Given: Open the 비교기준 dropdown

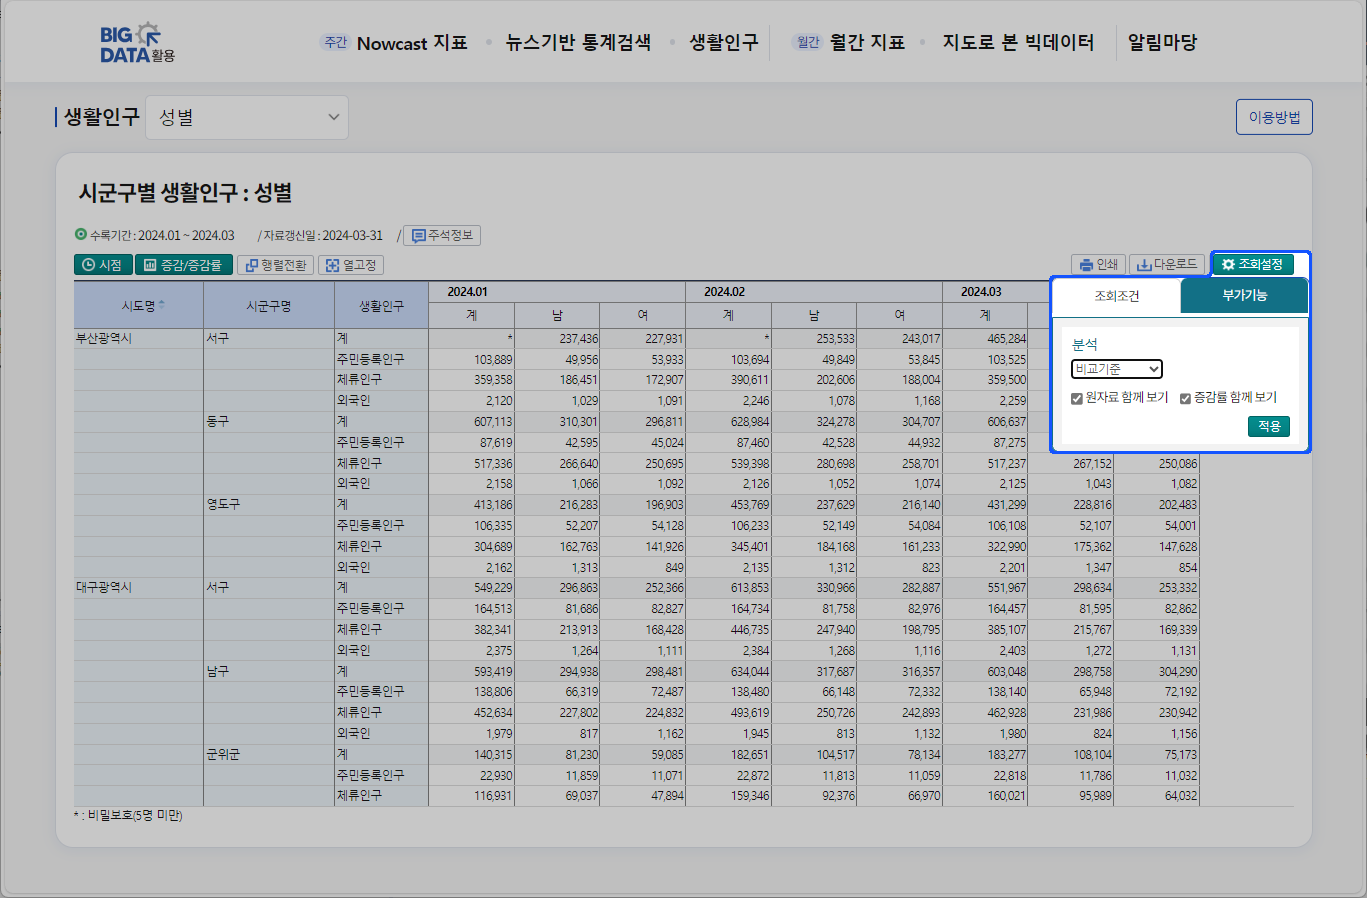Looking at the screenshot, I should (1116, 369).
